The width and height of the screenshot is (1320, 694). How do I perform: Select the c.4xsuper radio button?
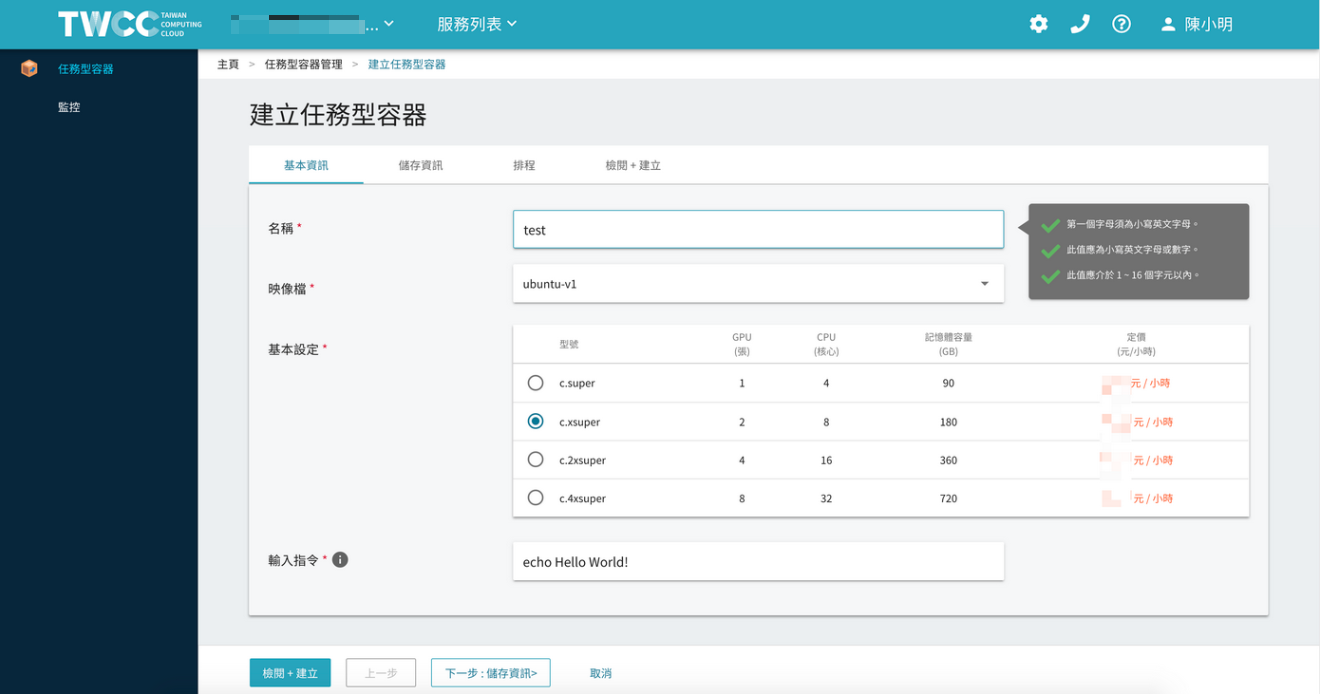[x=536, y=497]
